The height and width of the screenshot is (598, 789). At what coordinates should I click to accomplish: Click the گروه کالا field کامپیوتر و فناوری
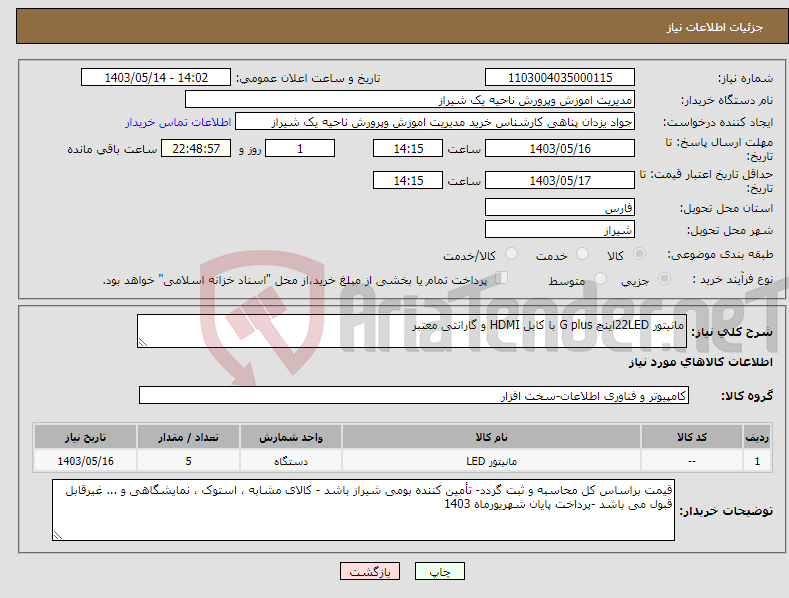pos(414,396)
